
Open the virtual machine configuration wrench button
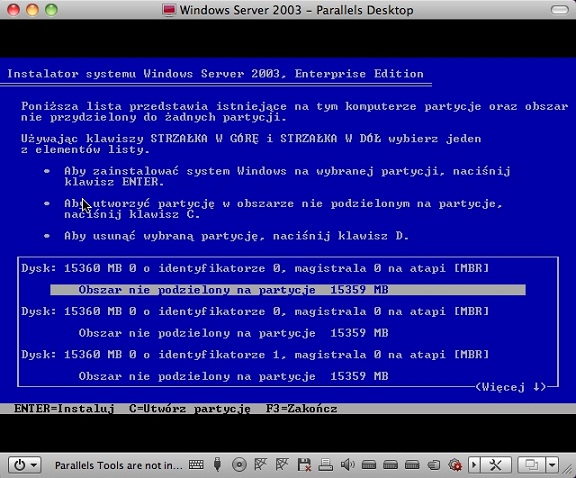click(x=496, y=465)
